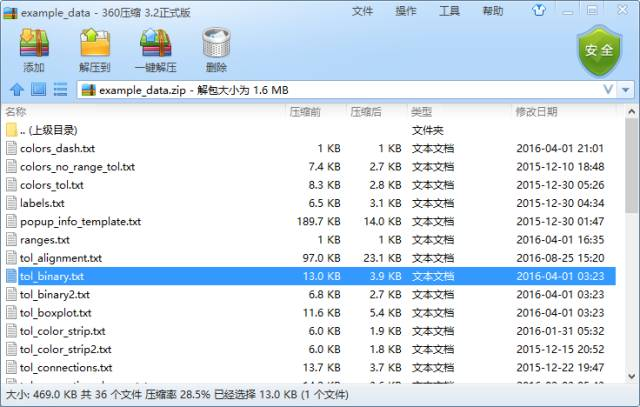Viewport: 640px width, 407px height.
Task: Open the 工具 menu
Action: (449, 11)
